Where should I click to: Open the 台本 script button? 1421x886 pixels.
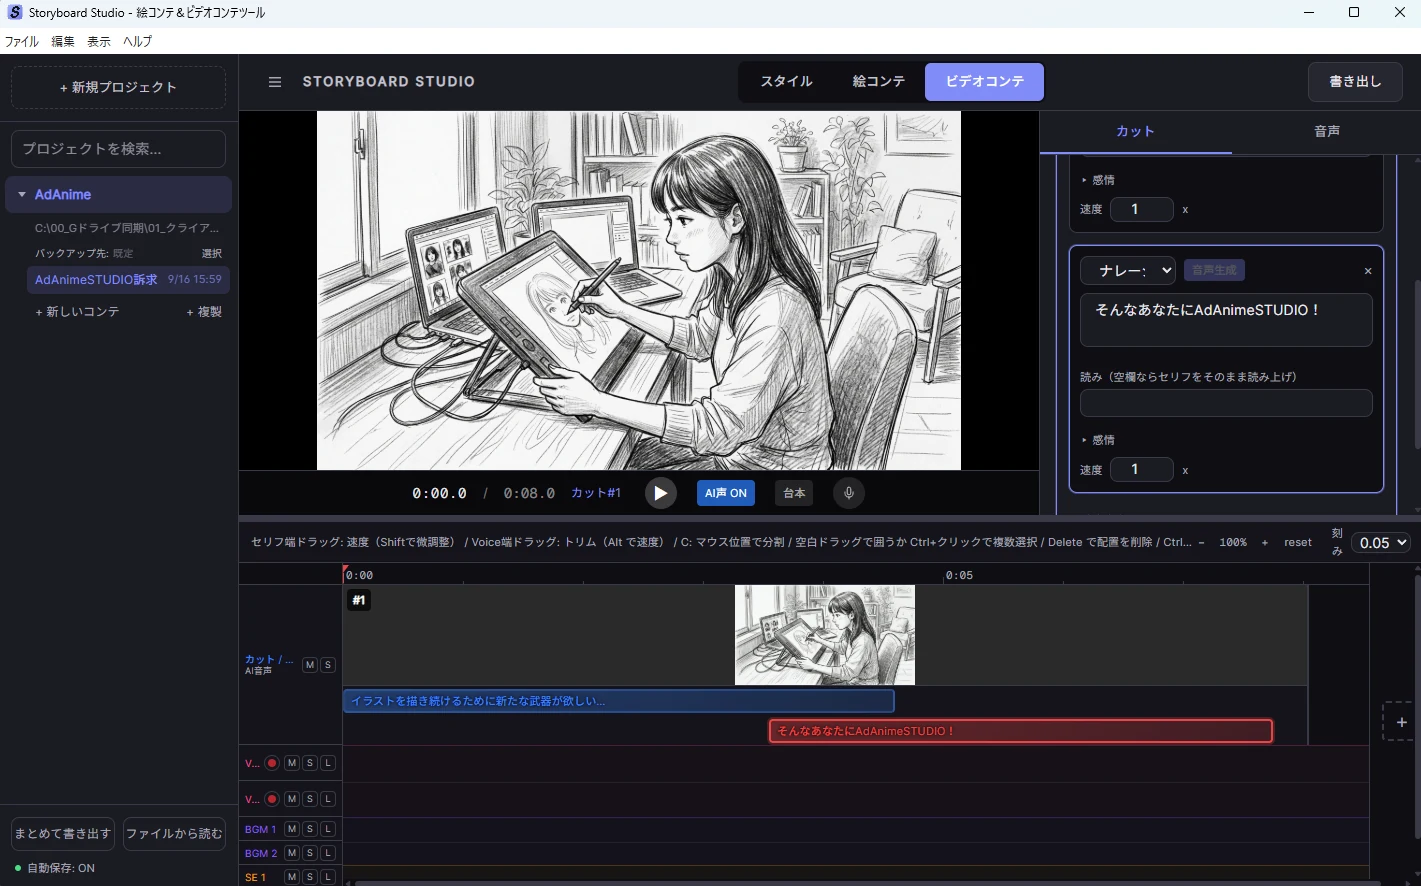coord(794,493)
